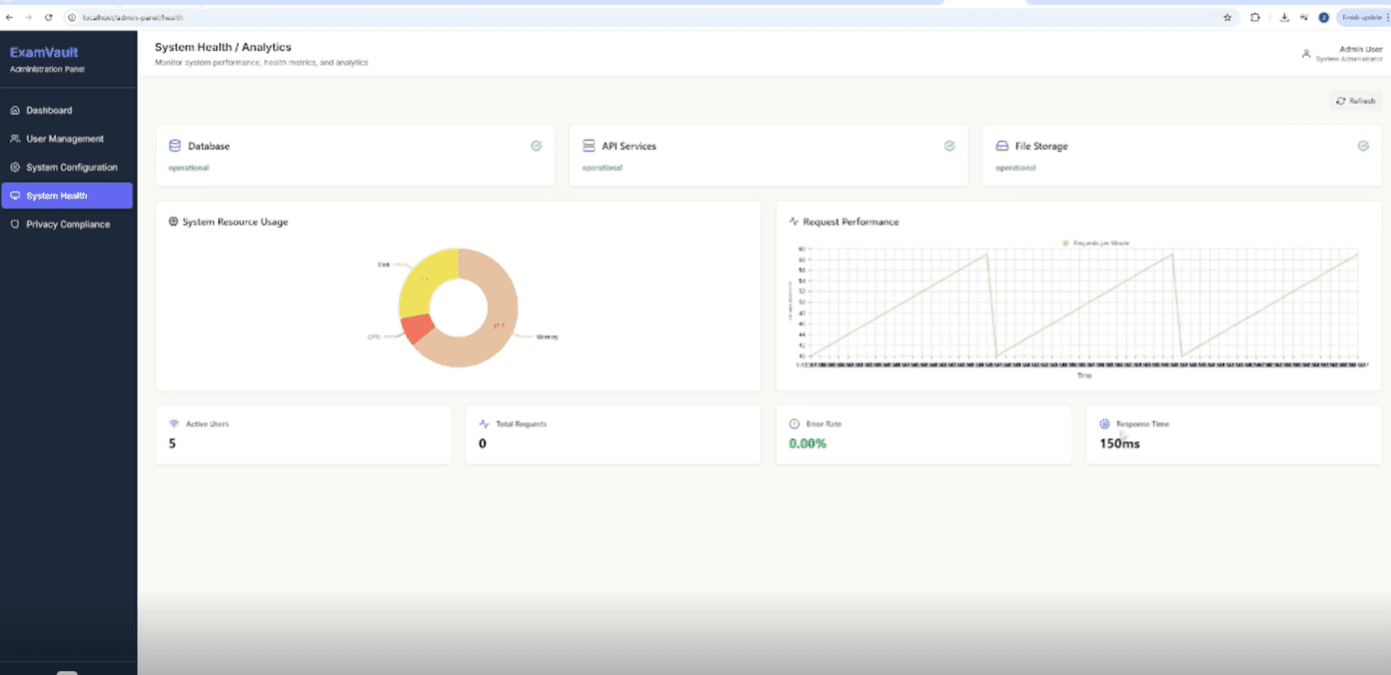Click File Storage status check icon
1391x675 pixels.
(x=1363, y=146)
